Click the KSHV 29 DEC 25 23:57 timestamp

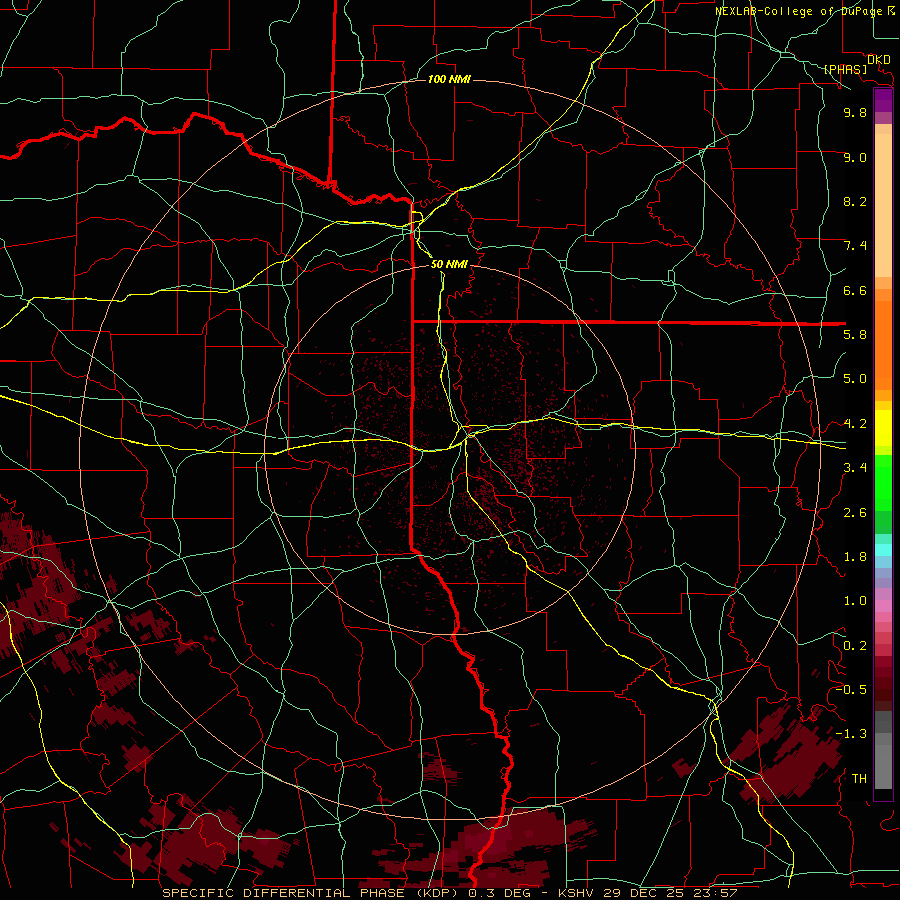point(647,893)
